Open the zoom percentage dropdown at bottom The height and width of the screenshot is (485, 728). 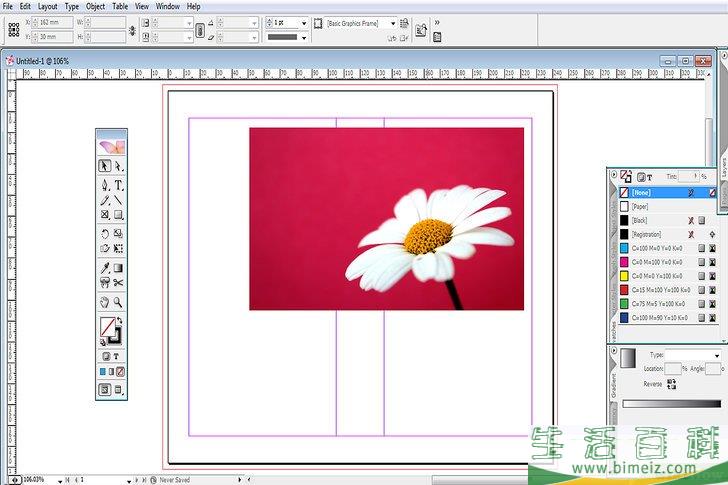(60, 480)
